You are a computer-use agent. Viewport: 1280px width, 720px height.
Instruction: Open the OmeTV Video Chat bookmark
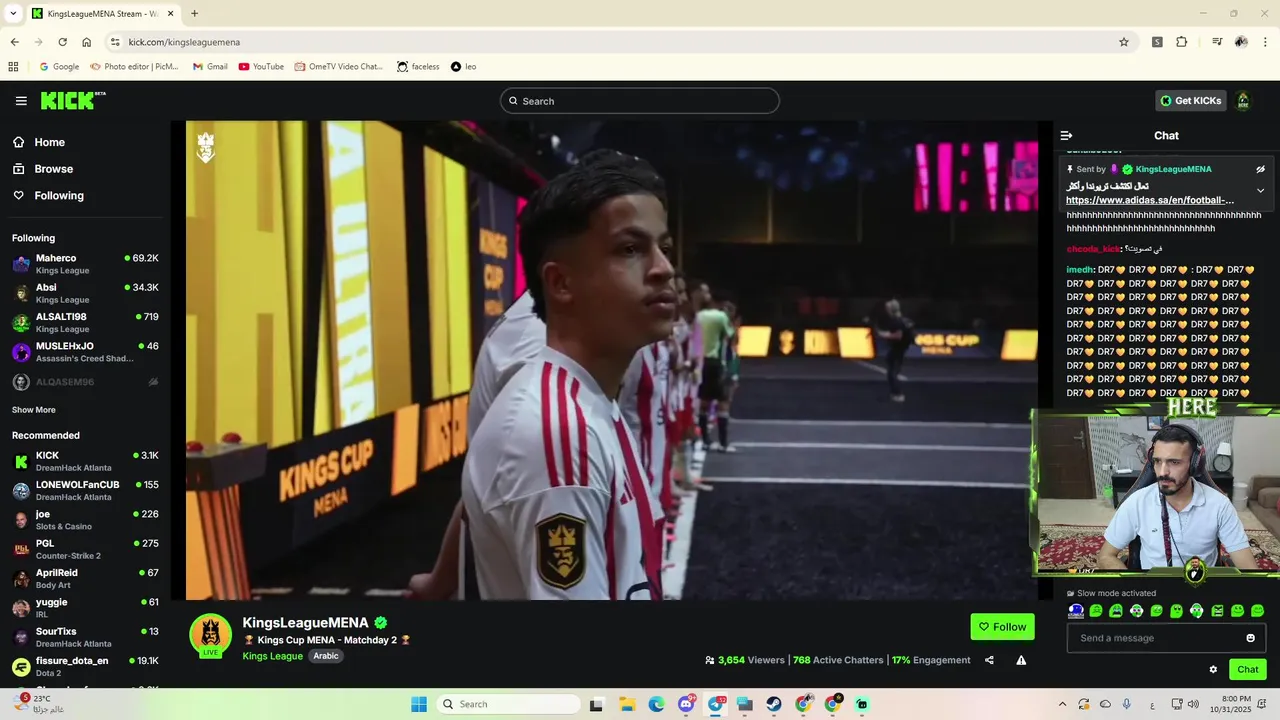coord(339,67)
